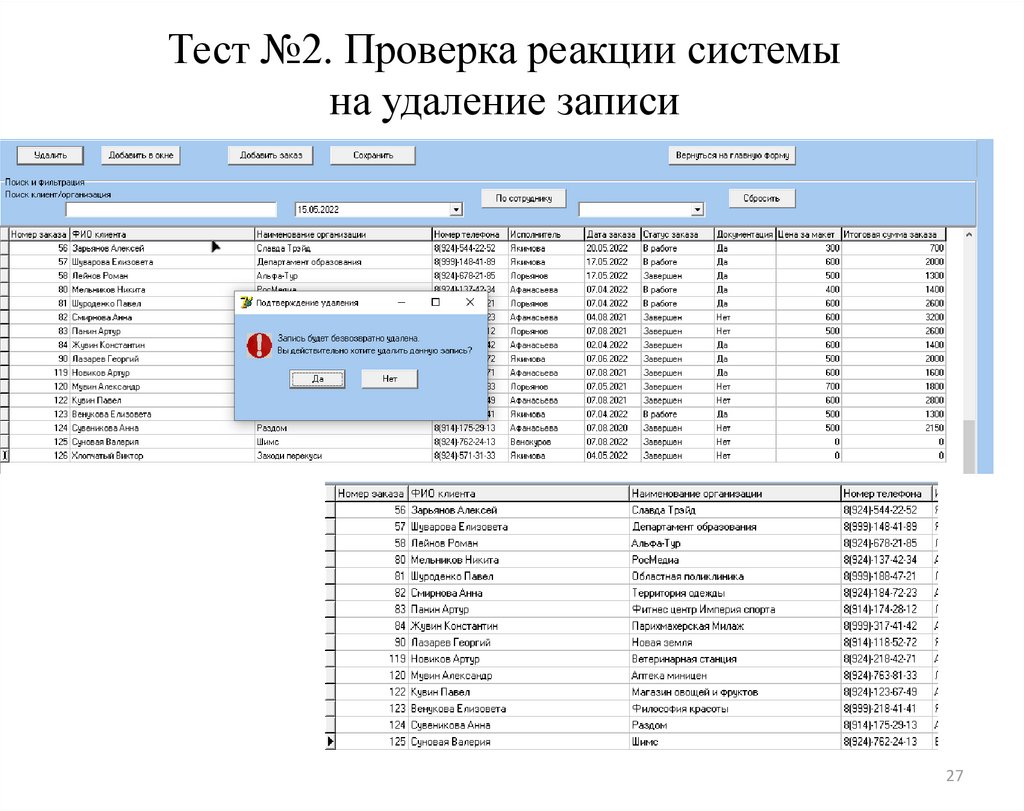Click Наименование организации header in top grid
1024x811 pixels.
pyautogui.click(x=343, y=234)
